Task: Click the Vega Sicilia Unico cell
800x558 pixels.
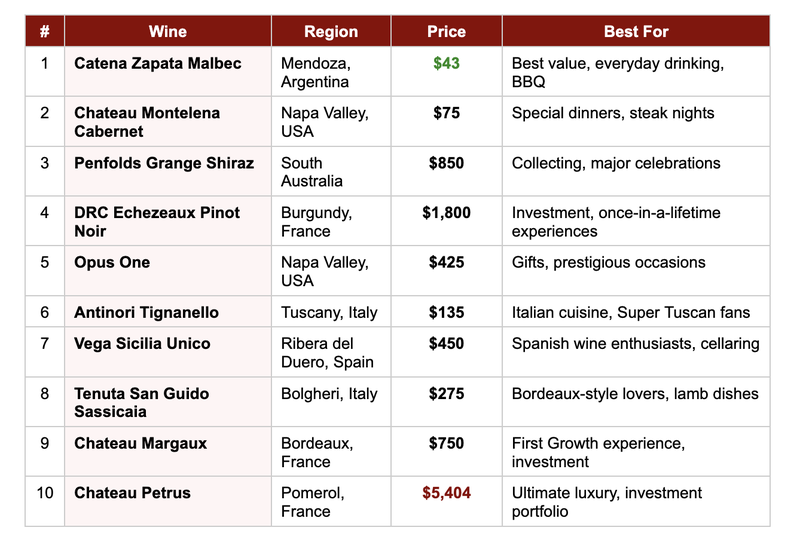Action: pyautogui.click(x=142, y=344)
